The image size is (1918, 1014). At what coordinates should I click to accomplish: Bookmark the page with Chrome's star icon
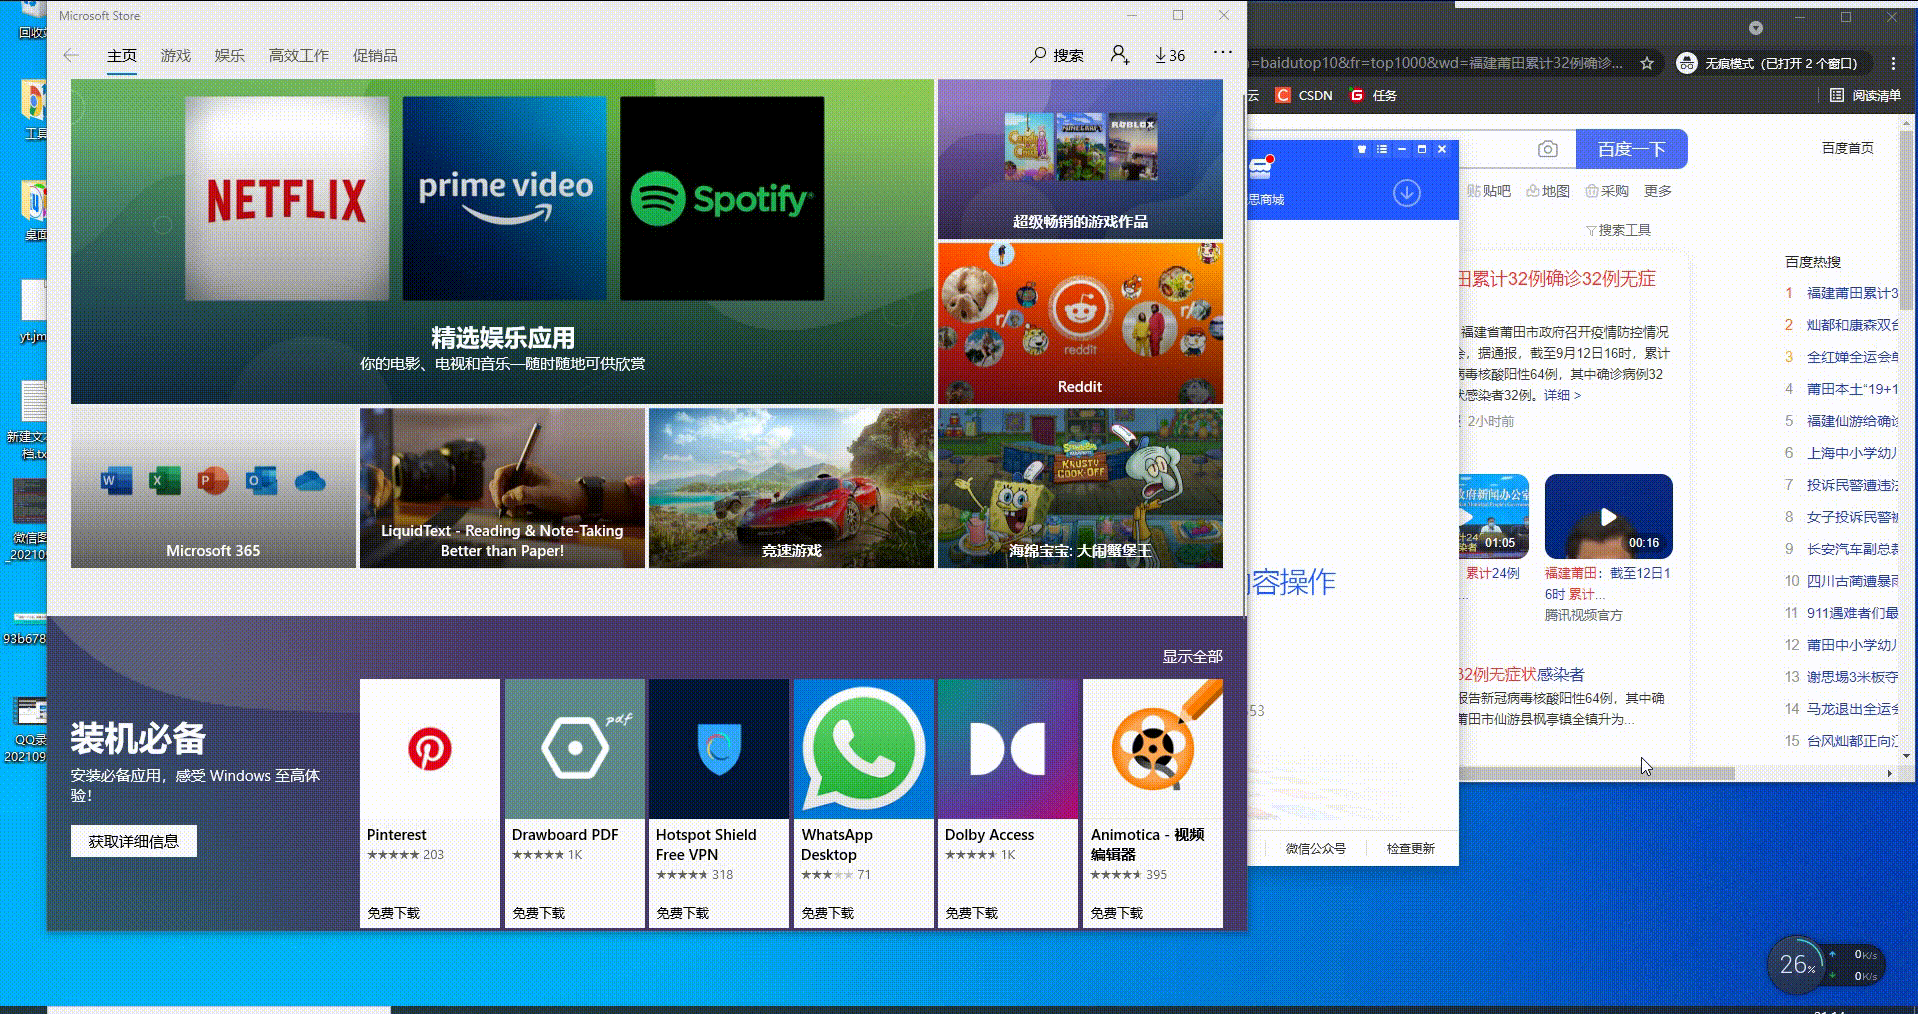(x=1647, y=63)
